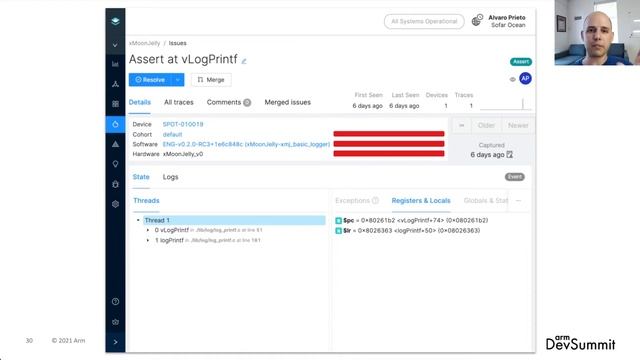Click the Resolve button
The width and height of the screenshot is (640, 360).
(150, 80)
